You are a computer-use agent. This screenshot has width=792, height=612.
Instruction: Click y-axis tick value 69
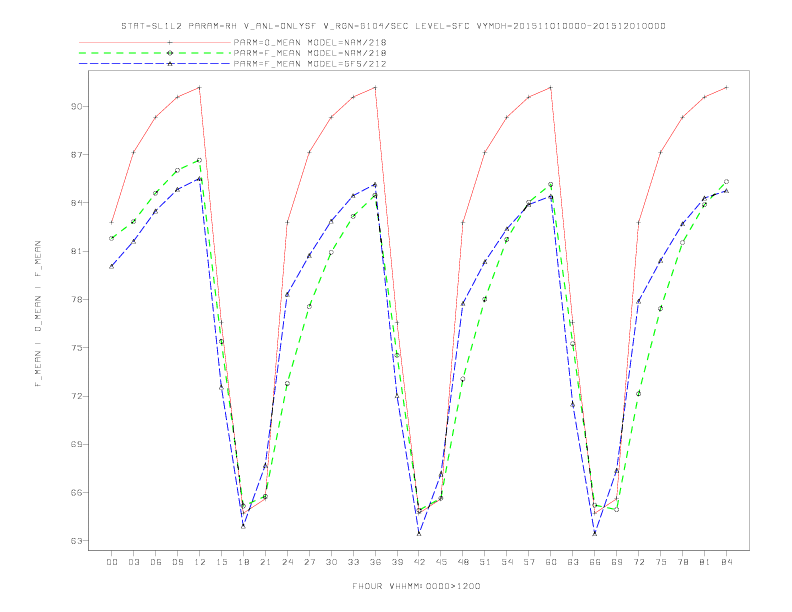click(x=77, y=444)
